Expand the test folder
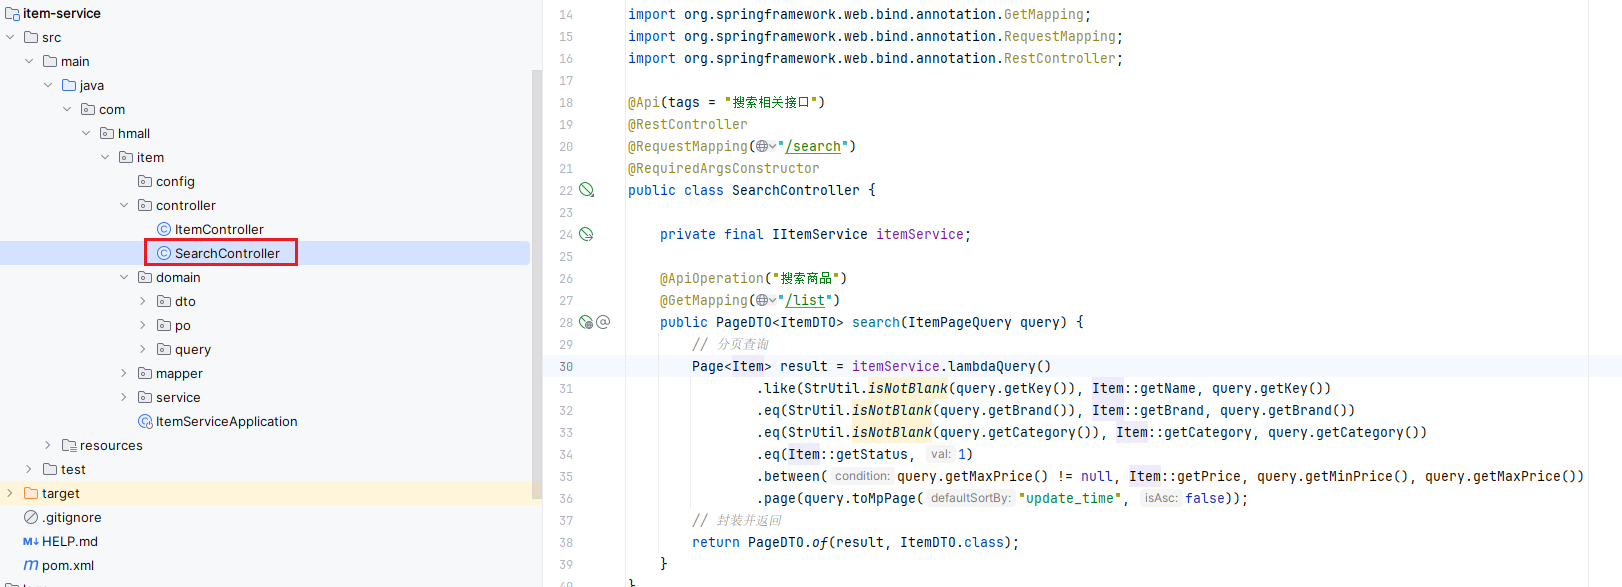Image resolution: width=1622 pixels, height=587 pixels. coord(29,469)
